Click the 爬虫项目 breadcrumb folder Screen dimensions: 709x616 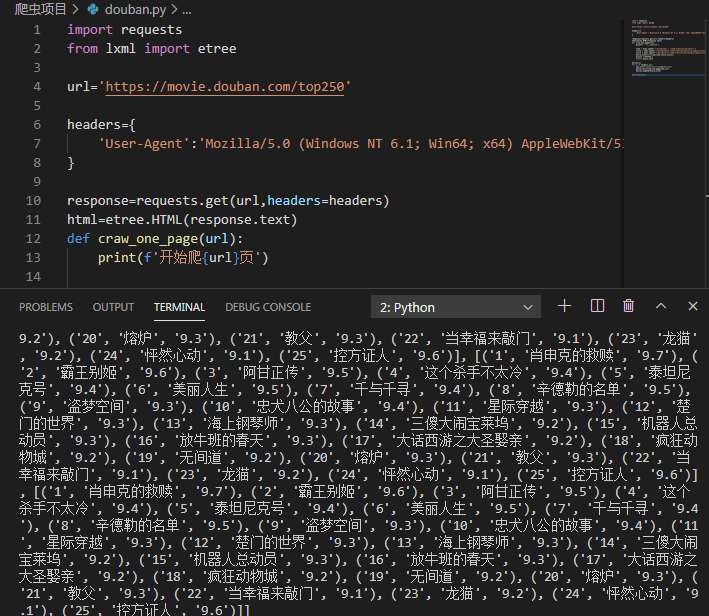41,9
